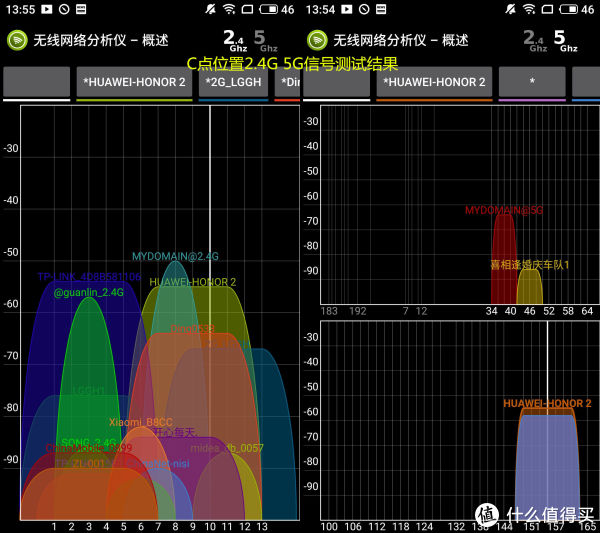Image resolution: width=600 pixels, height=533 pixels.
Task: Tap the red MYDOMAIN@5G signal curve
Action: click(504, 260)
